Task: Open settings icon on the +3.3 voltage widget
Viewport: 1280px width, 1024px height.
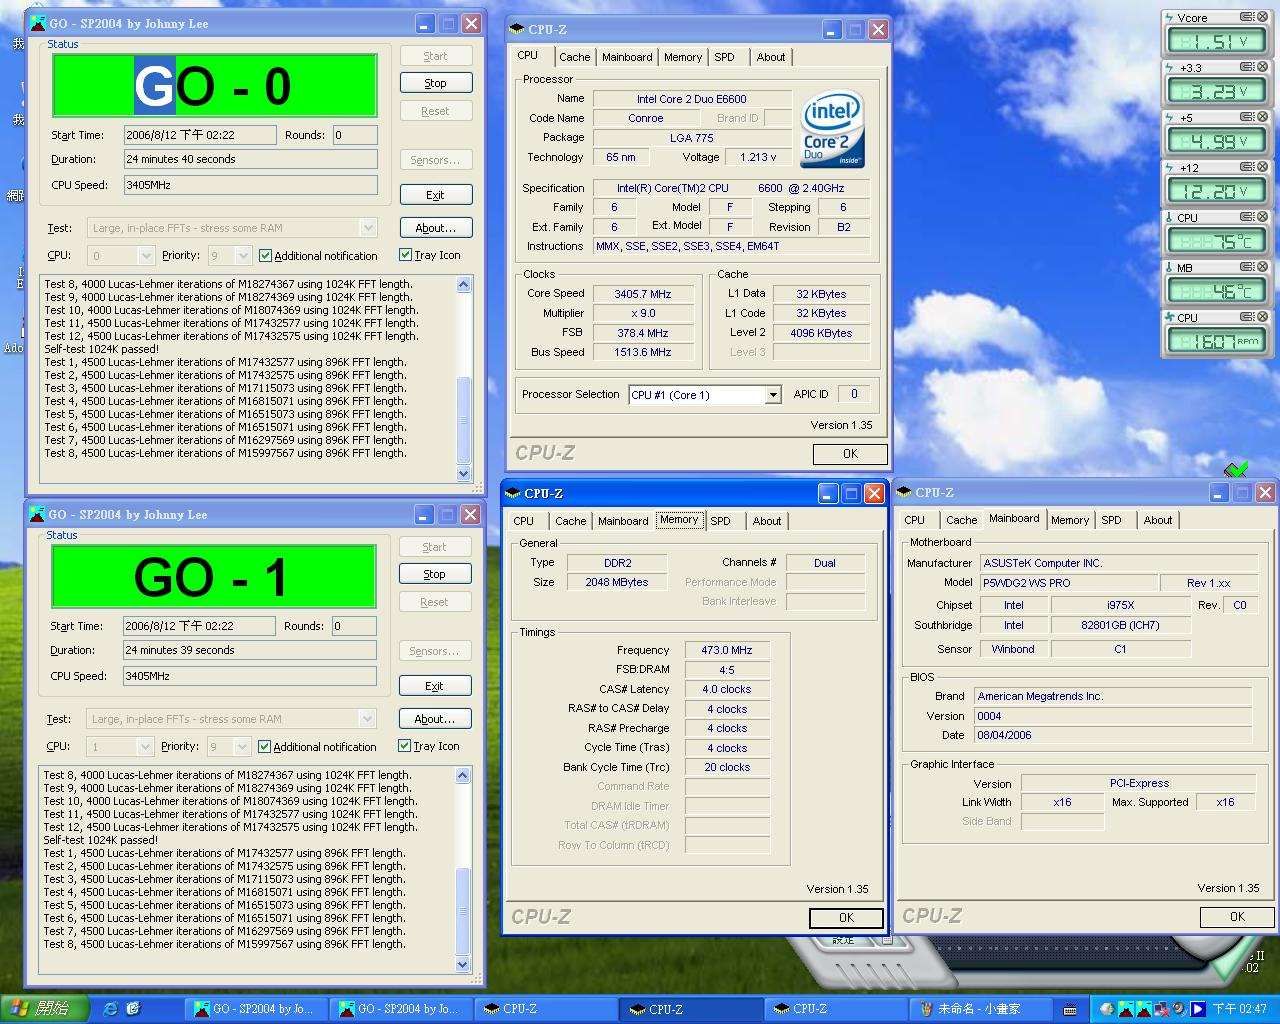Action: pos(1247,67)
